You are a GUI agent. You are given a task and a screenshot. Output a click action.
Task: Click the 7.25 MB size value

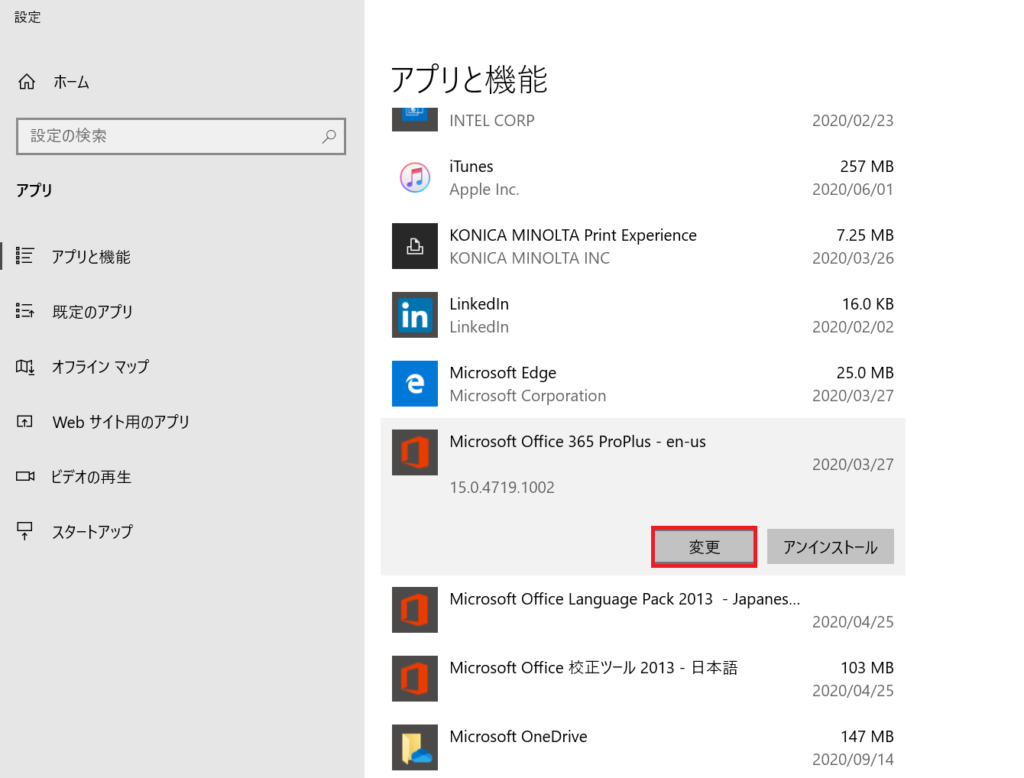865,235
